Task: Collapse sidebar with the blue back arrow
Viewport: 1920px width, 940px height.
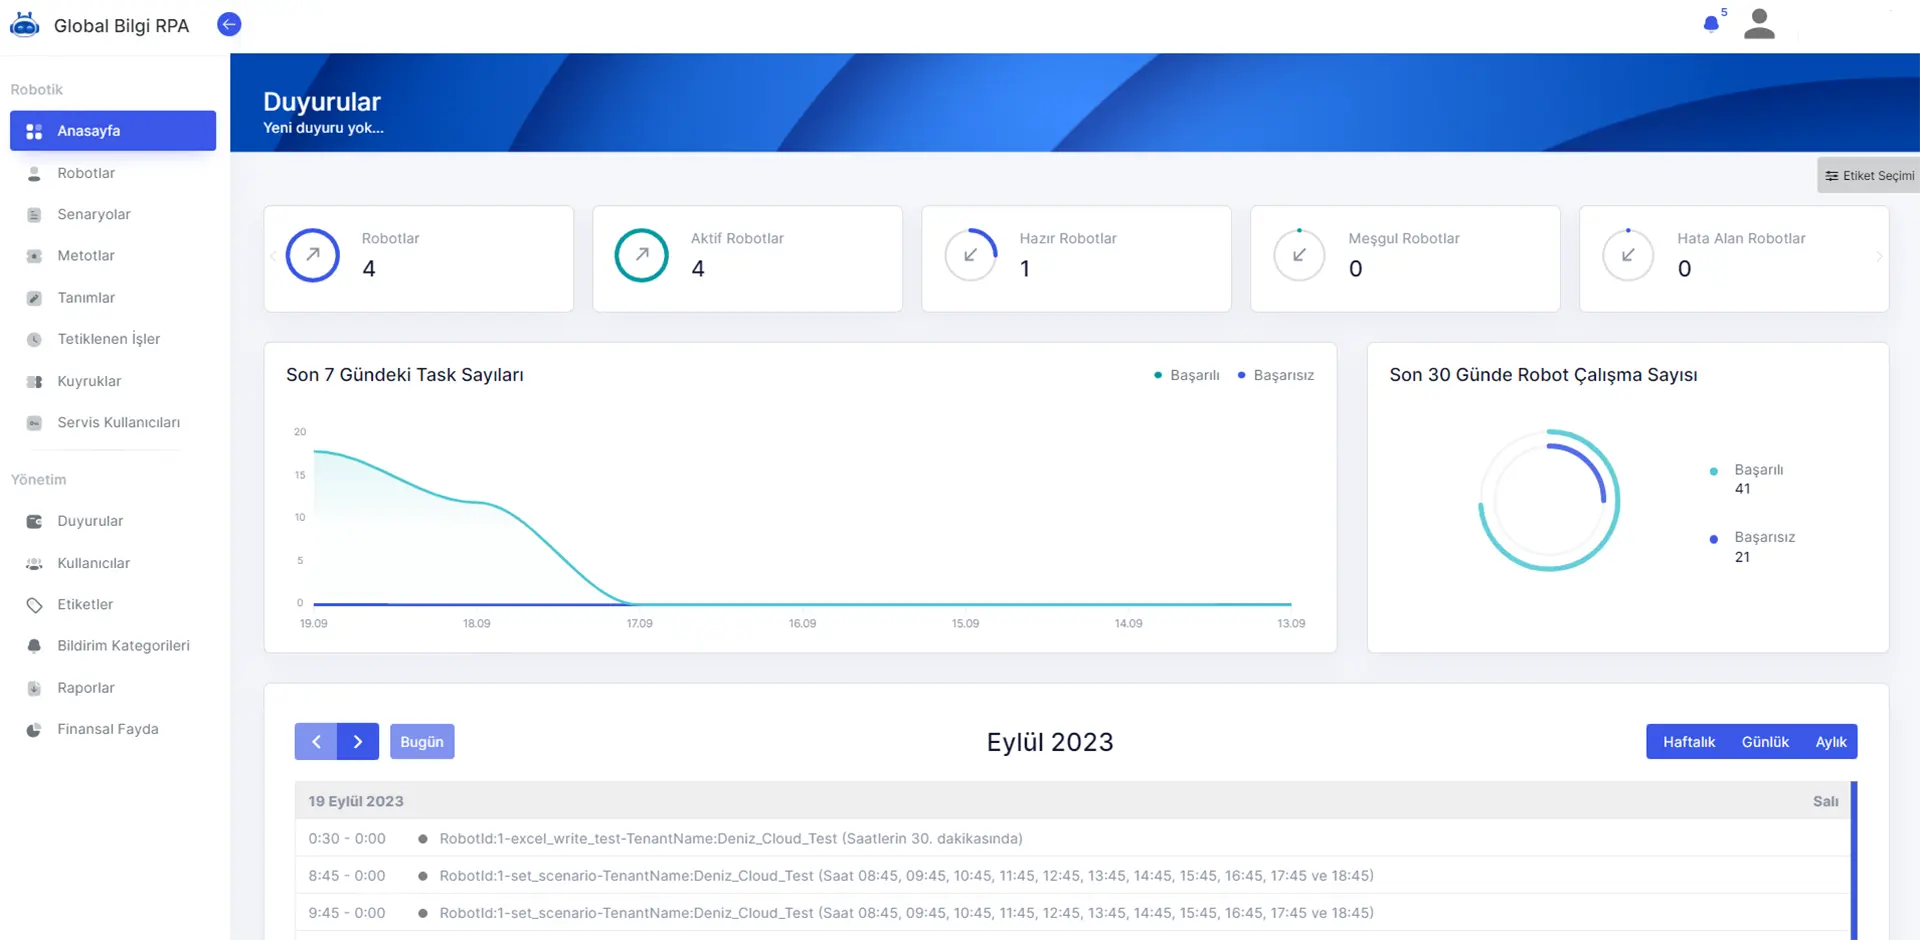Action: (x=229, y=25)
